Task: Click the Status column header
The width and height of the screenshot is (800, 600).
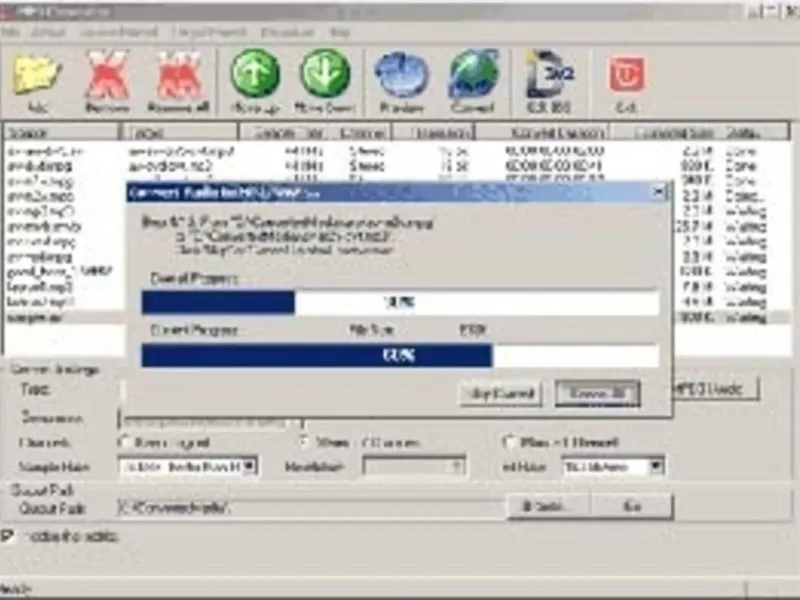Action: 755,133
